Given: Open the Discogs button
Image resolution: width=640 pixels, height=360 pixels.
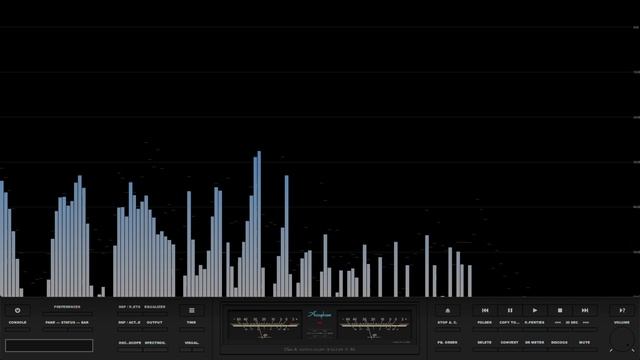Looking at the screenshot, I should point(559,342).
